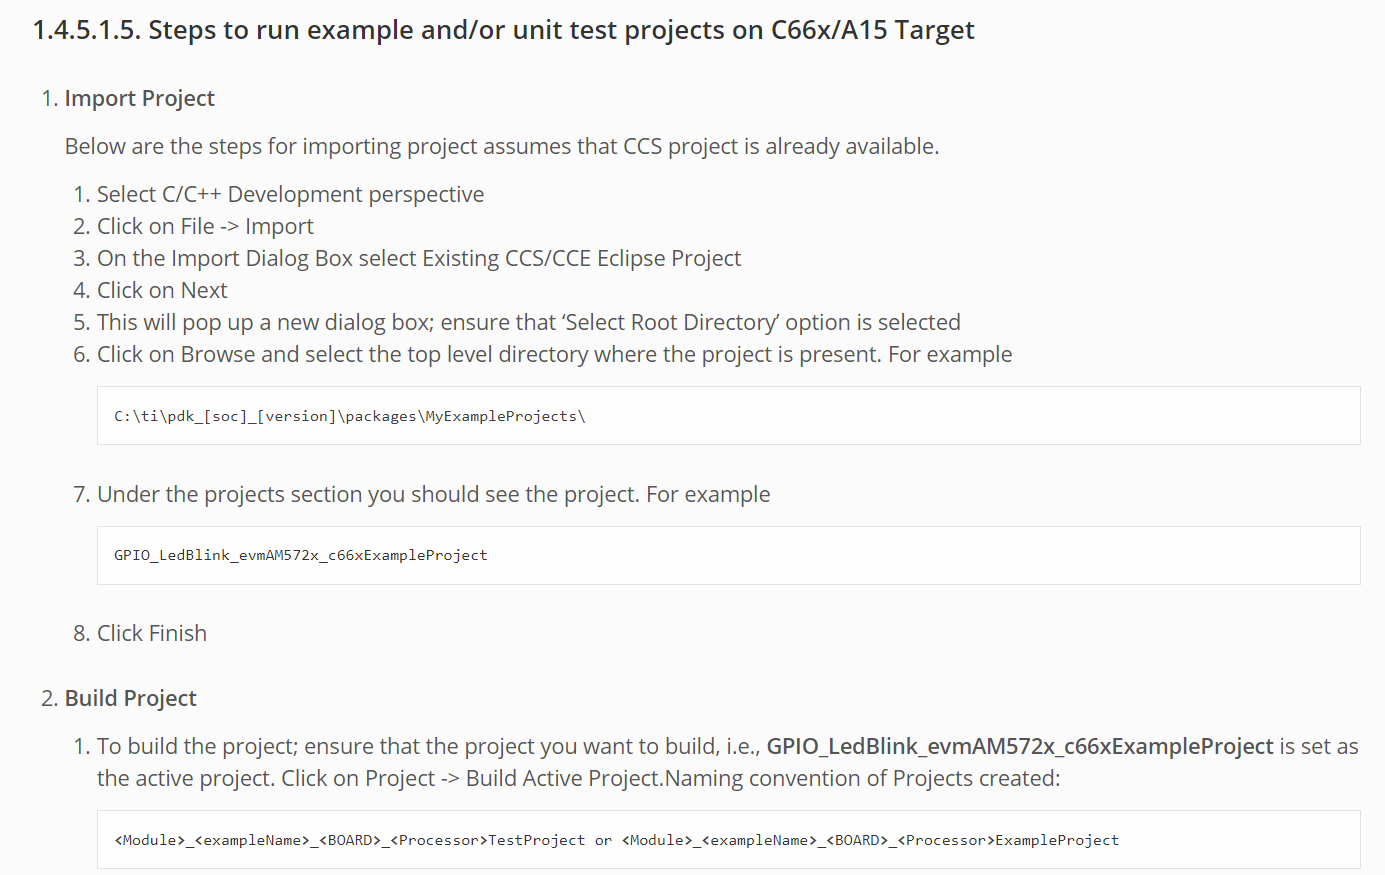Click "TestProject" in the naming convention code
1385x875 pixels.
[x=536, y=840]
